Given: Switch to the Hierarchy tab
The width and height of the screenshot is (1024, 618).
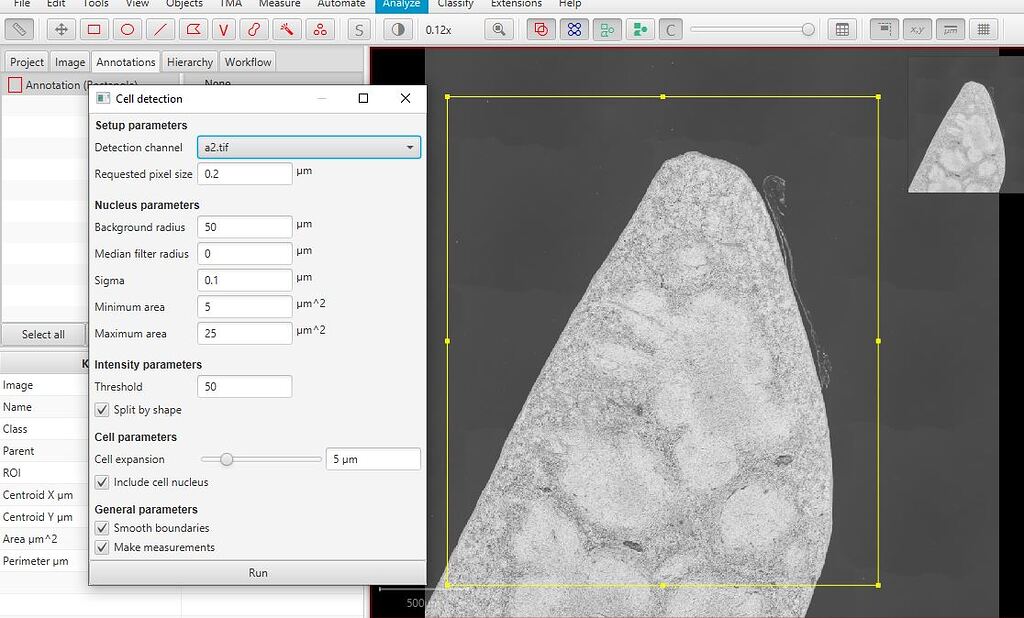Looking at the screenshot, I should point(189,61).
